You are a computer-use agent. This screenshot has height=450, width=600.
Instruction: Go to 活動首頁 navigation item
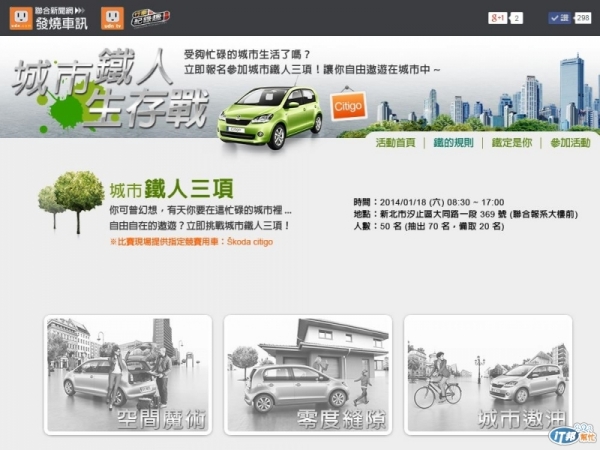point(395,143)
